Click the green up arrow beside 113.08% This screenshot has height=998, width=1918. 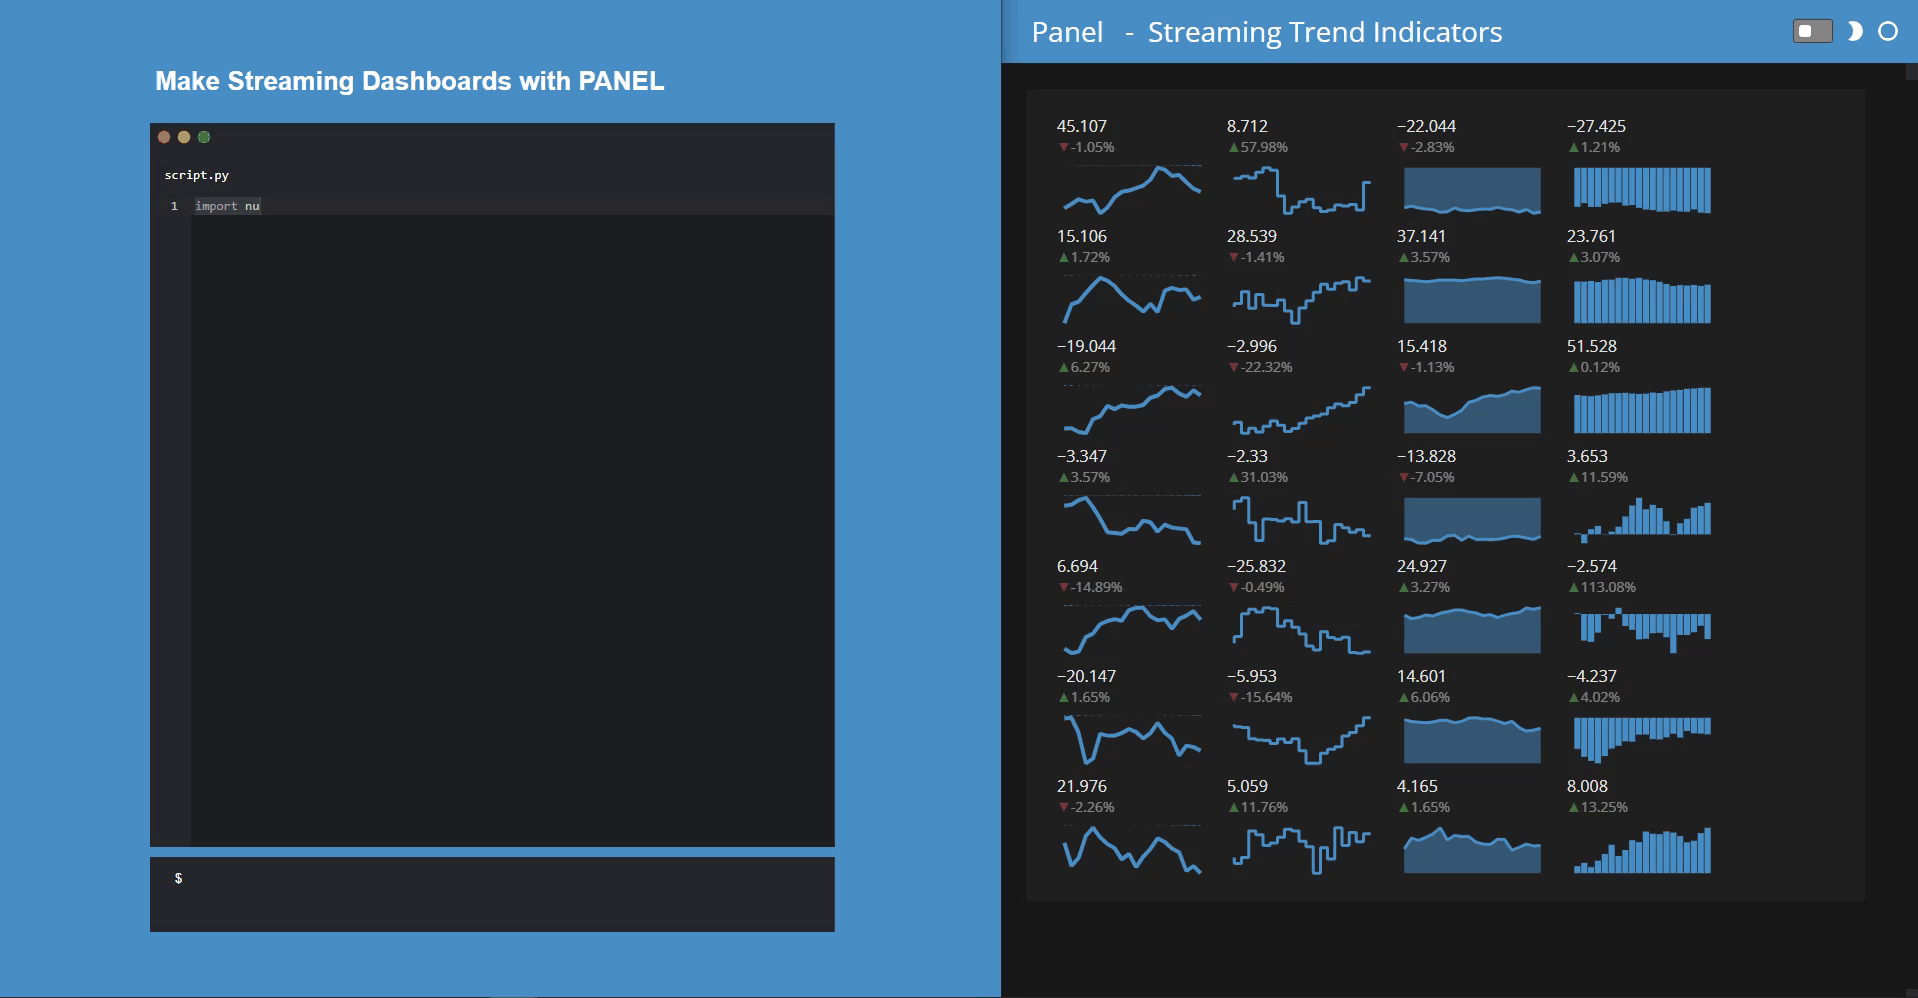click(x=1573, y=587)
